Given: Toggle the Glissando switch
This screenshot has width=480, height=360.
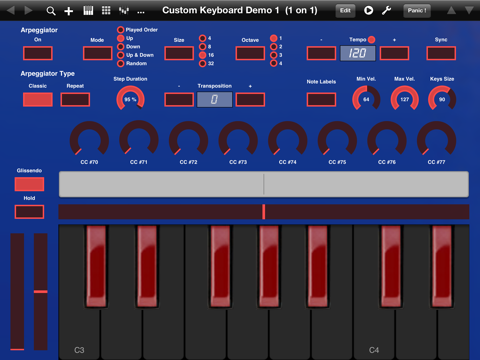Looking at the screenshot, I should tap(29, 184).
